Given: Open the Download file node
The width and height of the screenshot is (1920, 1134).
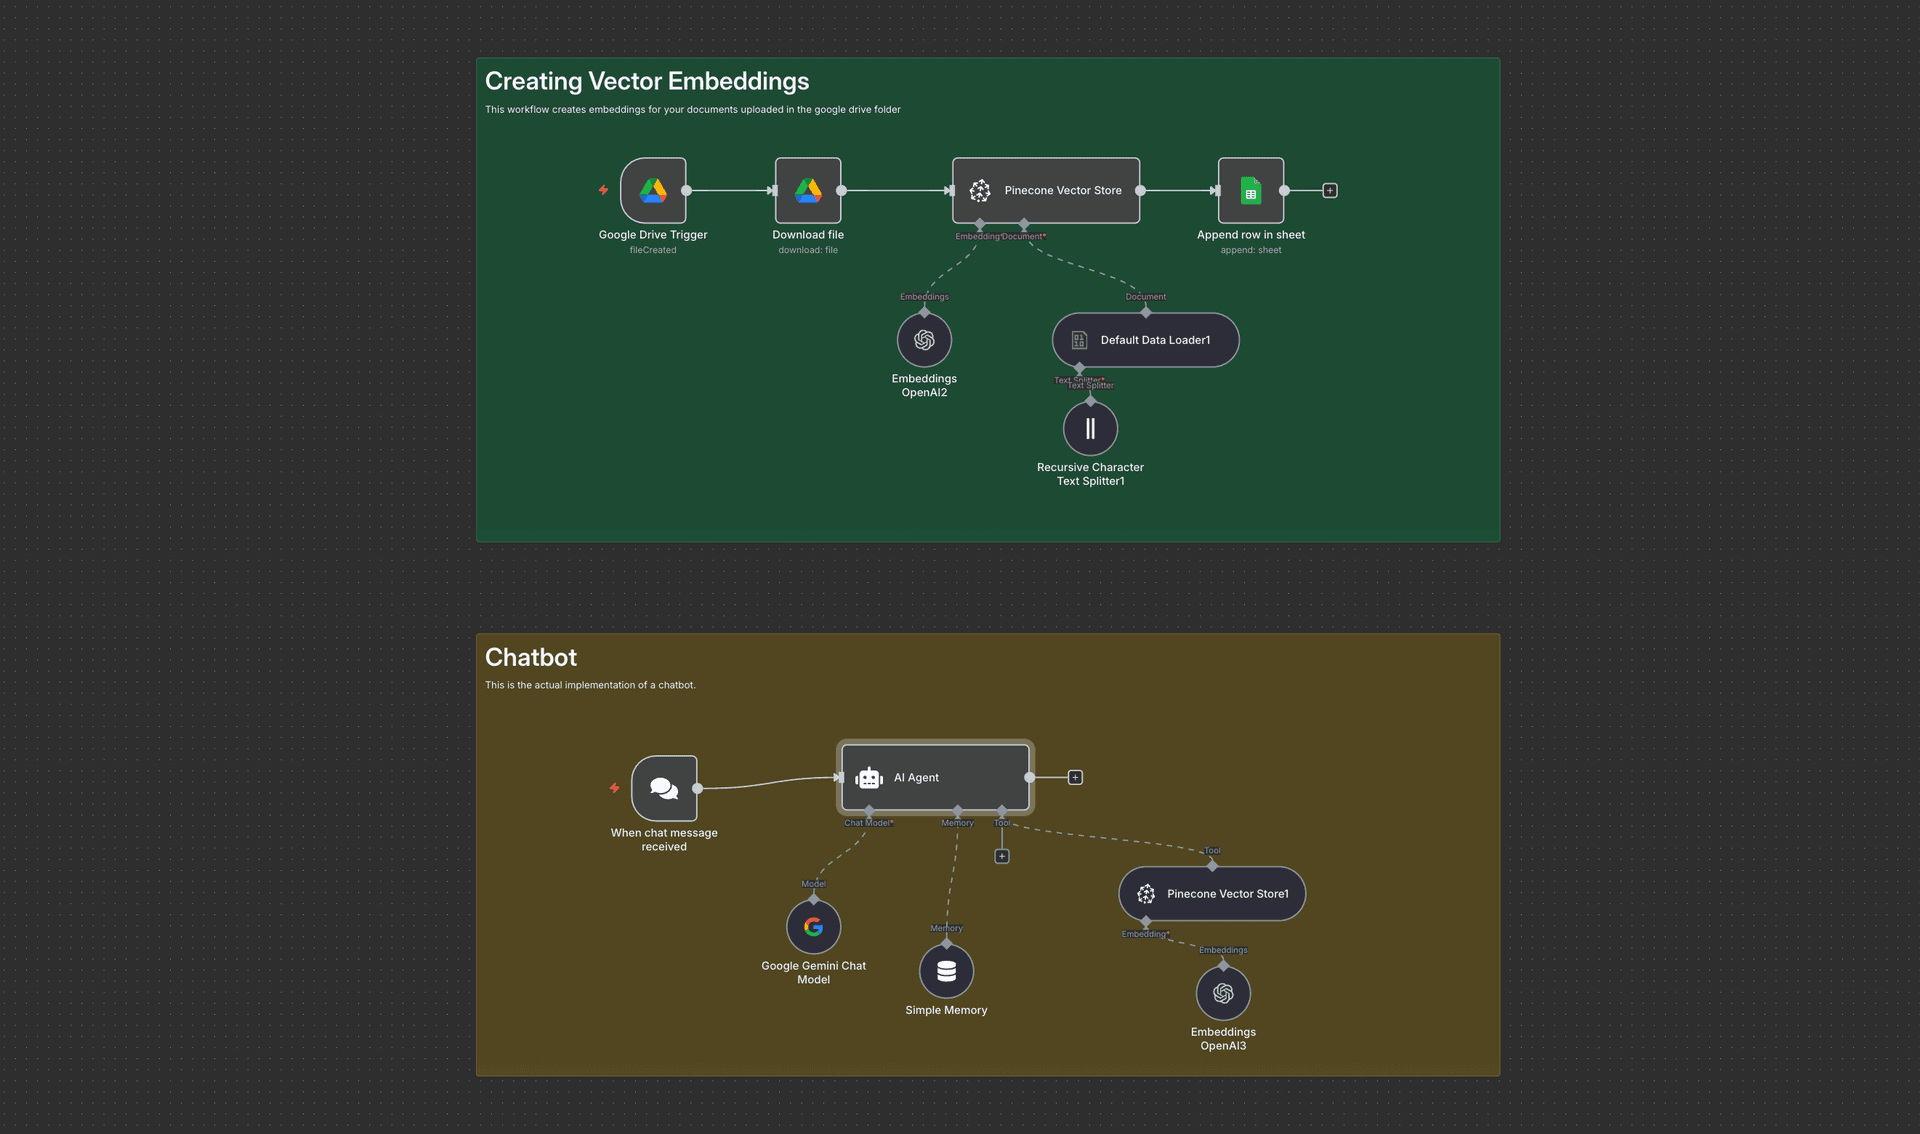Looking at the screenshot, I should 808,190.
